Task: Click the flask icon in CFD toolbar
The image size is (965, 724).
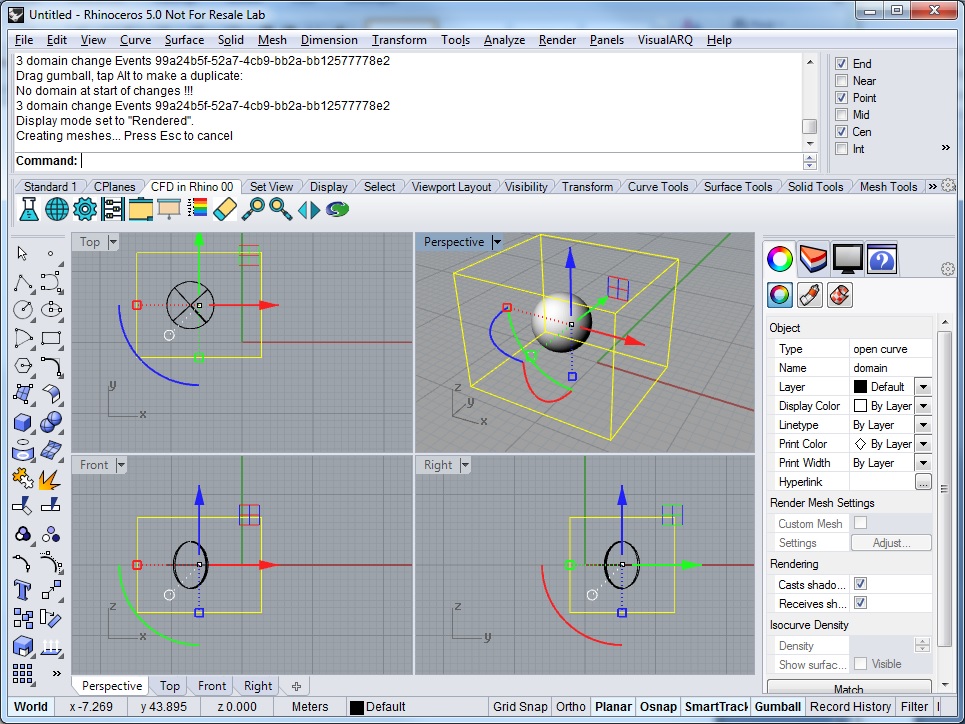Action: click(x=29, y=209)
